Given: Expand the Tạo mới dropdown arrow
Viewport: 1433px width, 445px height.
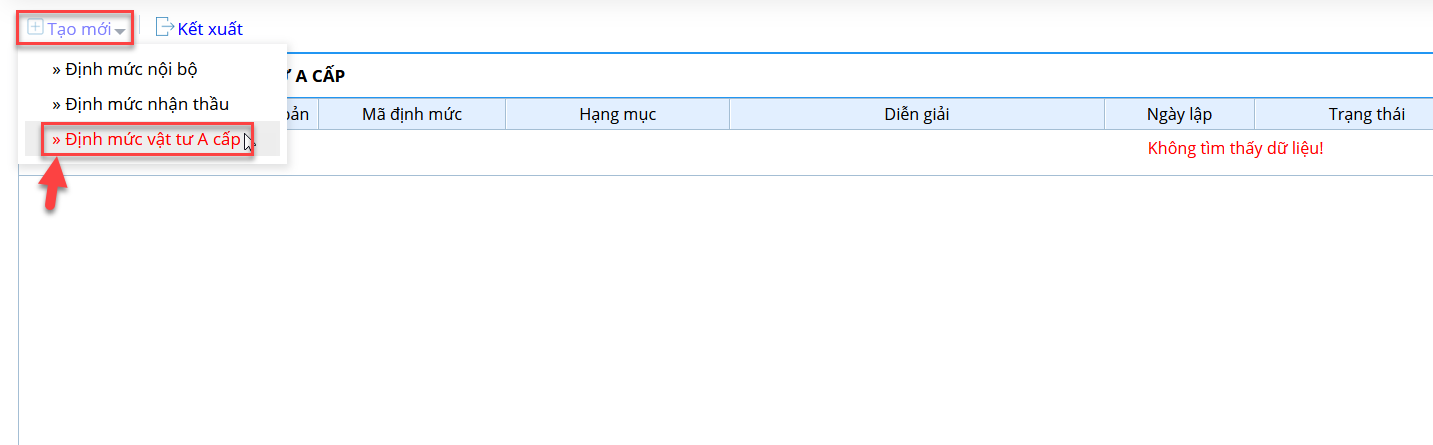Looking at the screenshot, I should click(121, 31).
